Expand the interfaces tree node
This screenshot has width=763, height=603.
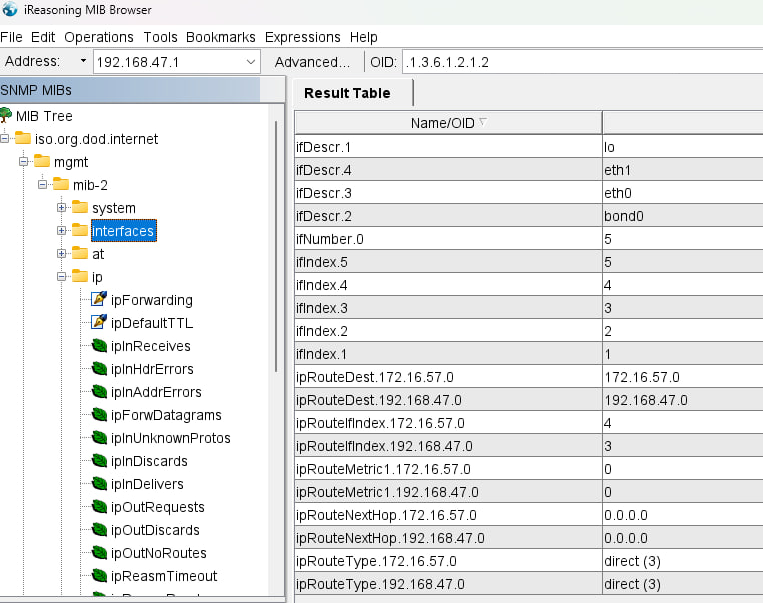62,231
